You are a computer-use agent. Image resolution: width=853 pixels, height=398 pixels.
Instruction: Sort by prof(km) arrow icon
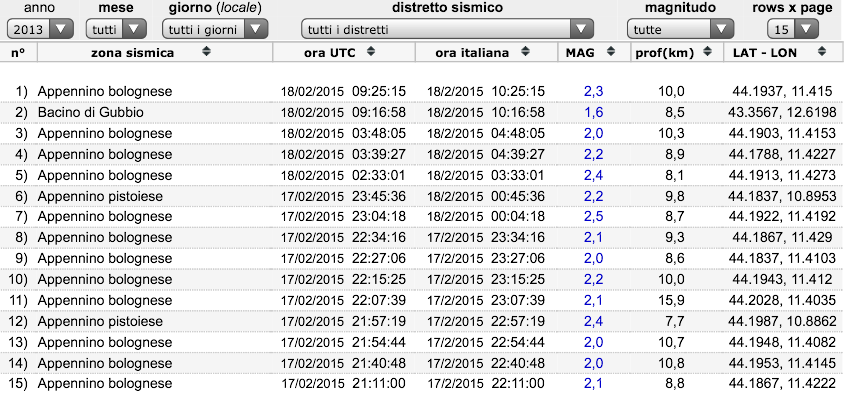point(707,52)
